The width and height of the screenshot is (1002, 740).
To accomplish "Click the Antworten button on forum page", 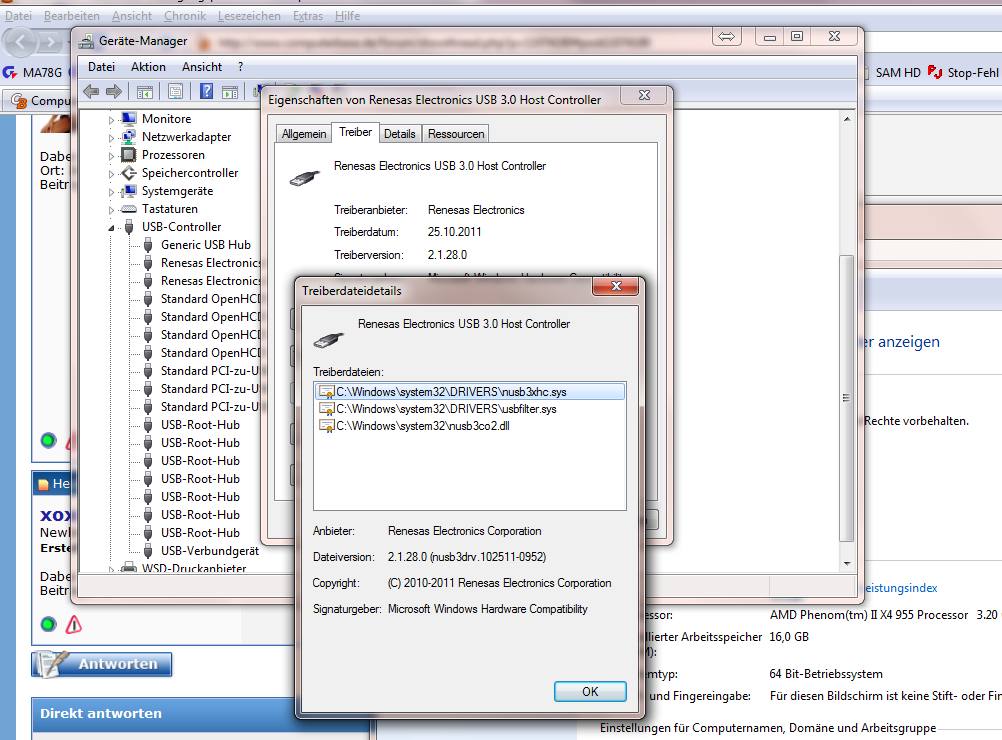I will coord(102,664).
